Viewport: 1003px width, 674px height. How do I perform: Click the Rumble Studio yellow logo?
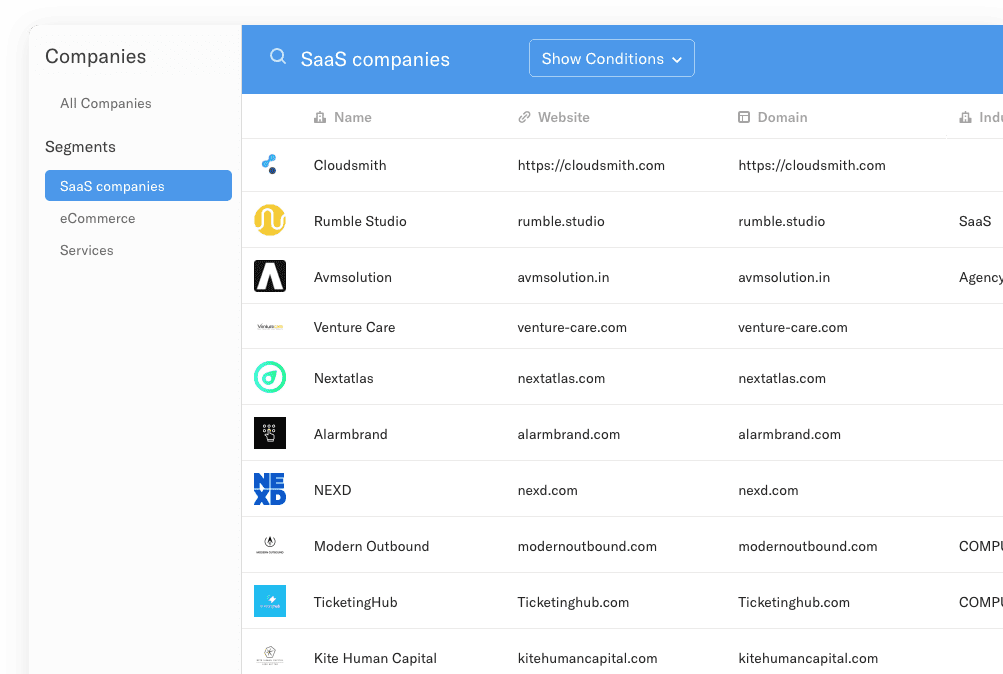(269, 220)
